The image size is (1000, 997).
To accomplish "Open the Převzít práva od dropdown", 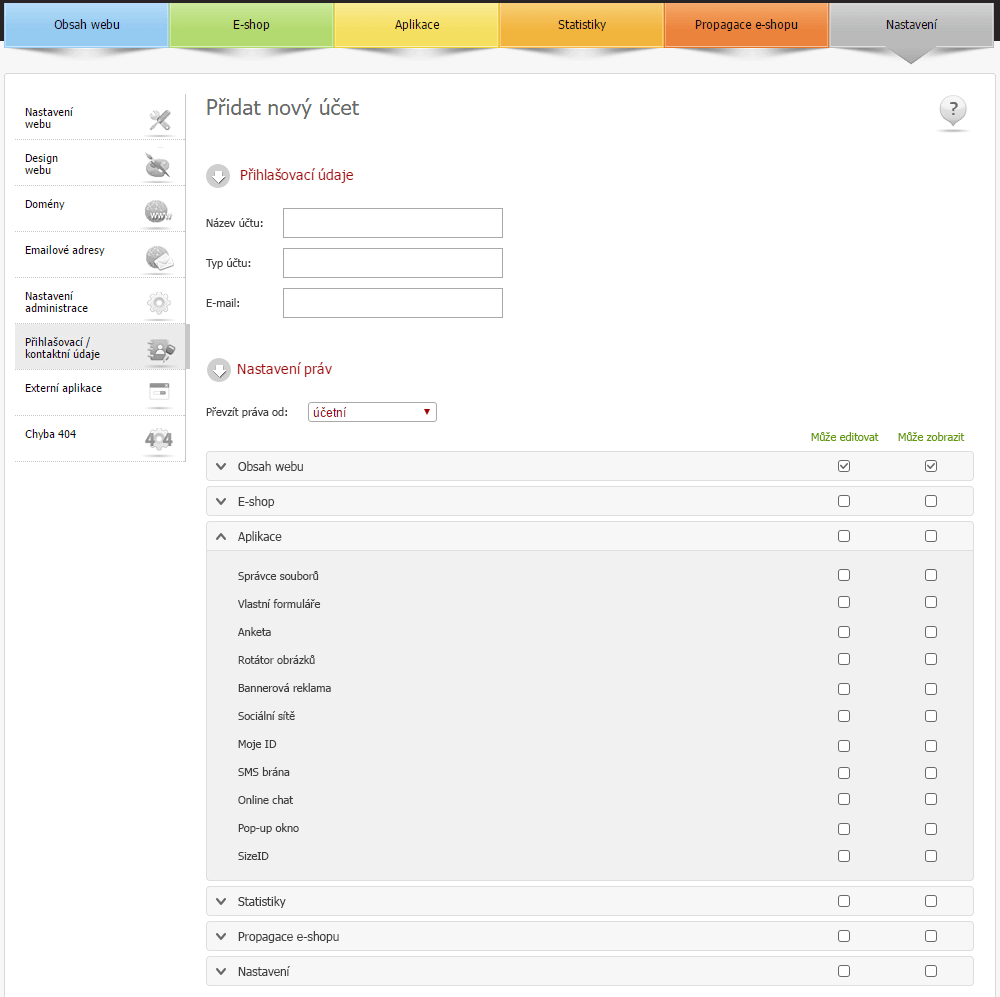I will [372, 412].
